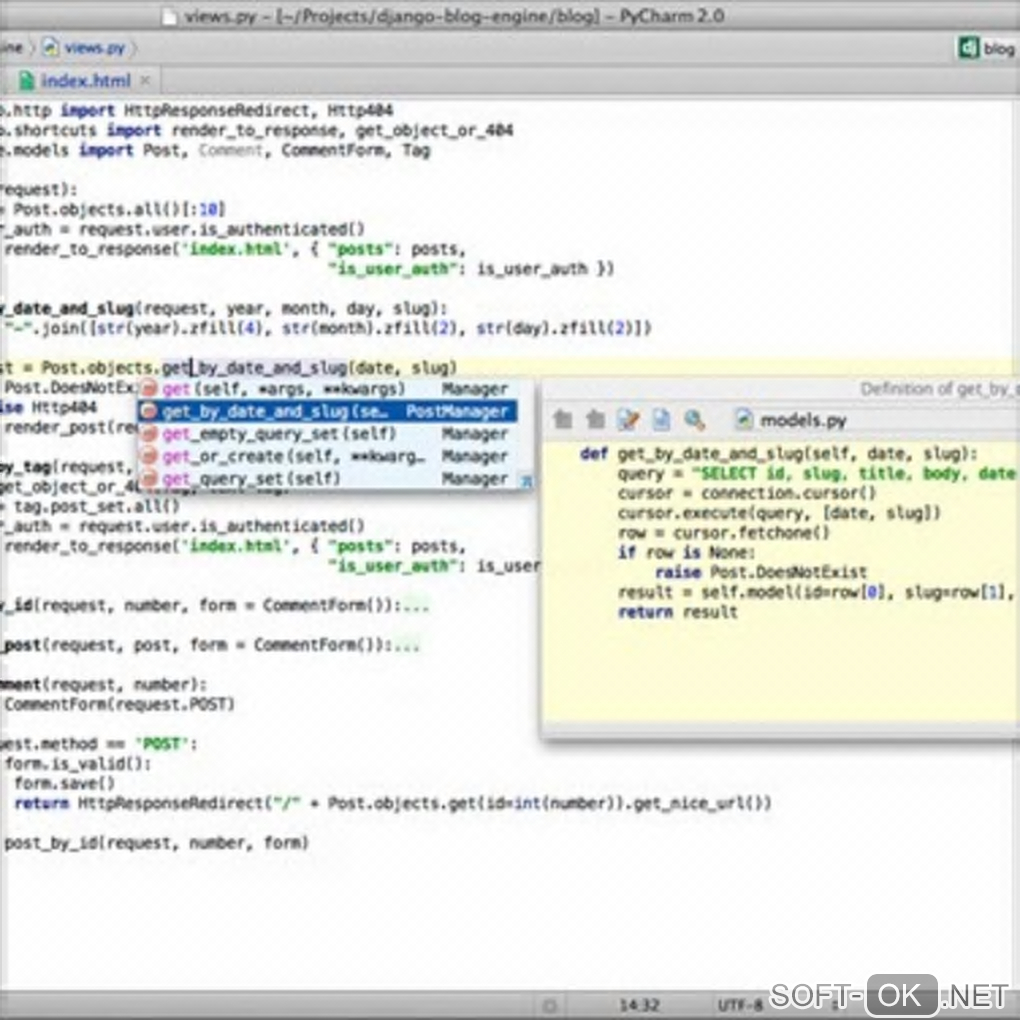Choose get_or_create completion entry
Screen dimensions: 1020x1020
point(328,456)
